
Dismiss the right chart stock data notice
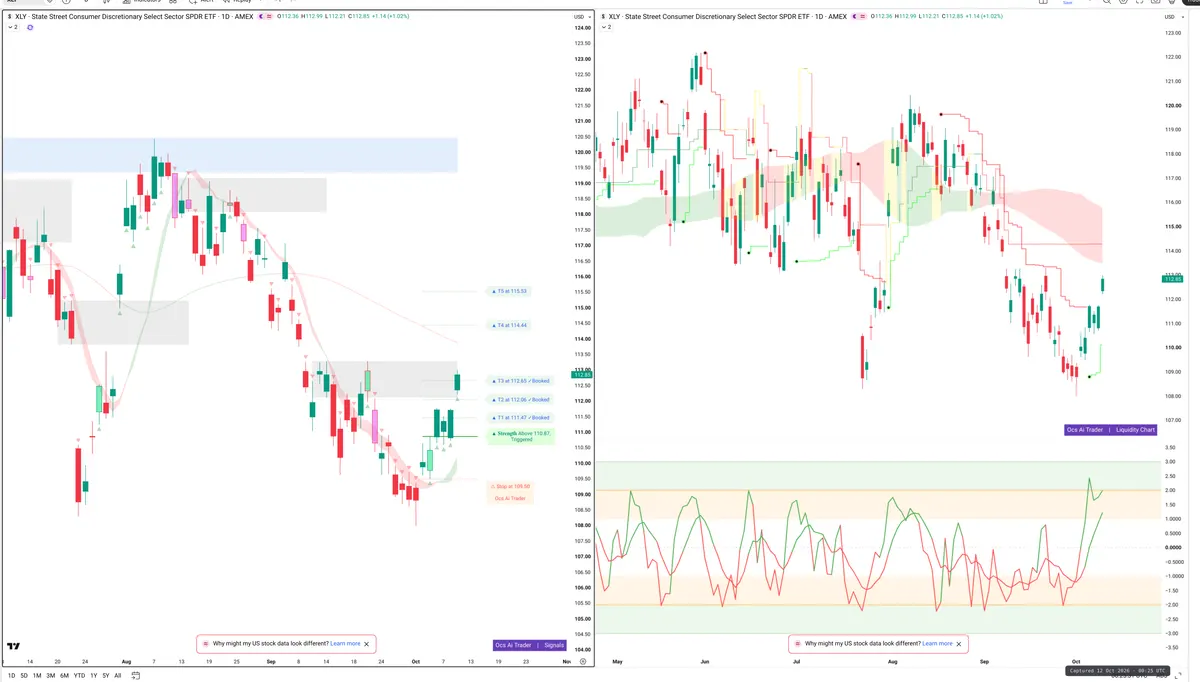959,644
